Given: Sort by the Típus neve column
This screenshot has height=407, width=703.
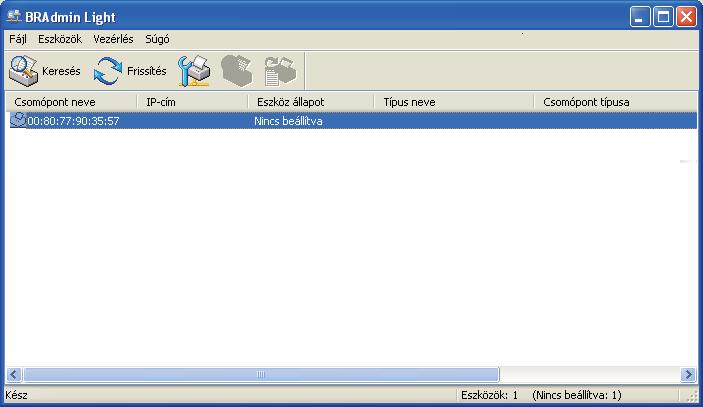Looking at the screenshot, I should (x=454, y=102).
